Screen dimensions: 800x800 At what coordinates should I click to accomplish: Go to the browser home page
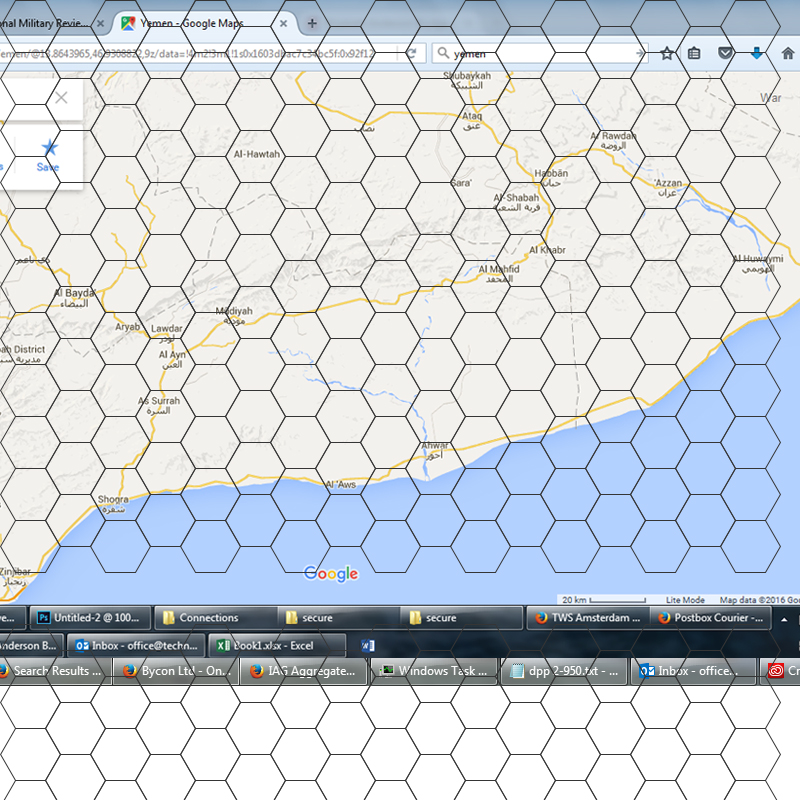tap(788, 53)
